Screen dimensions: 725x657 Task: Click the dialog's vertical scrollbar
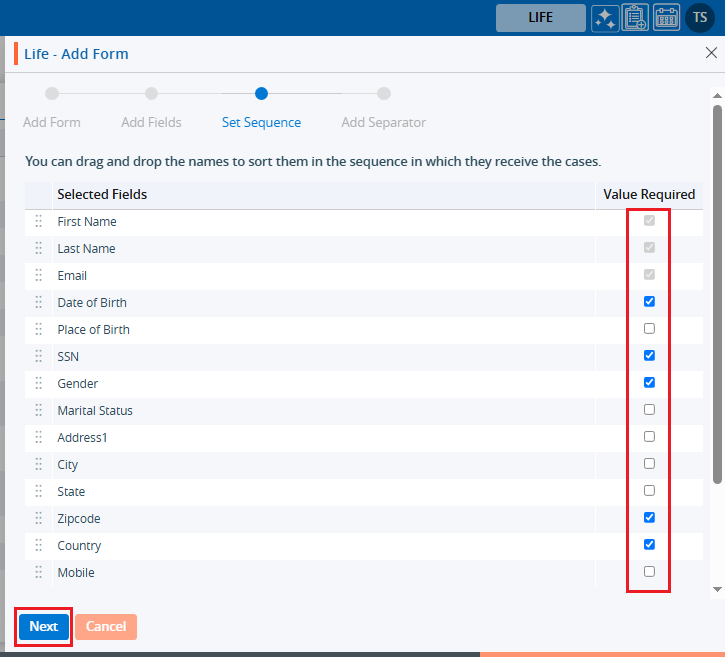tap(716, 300)
